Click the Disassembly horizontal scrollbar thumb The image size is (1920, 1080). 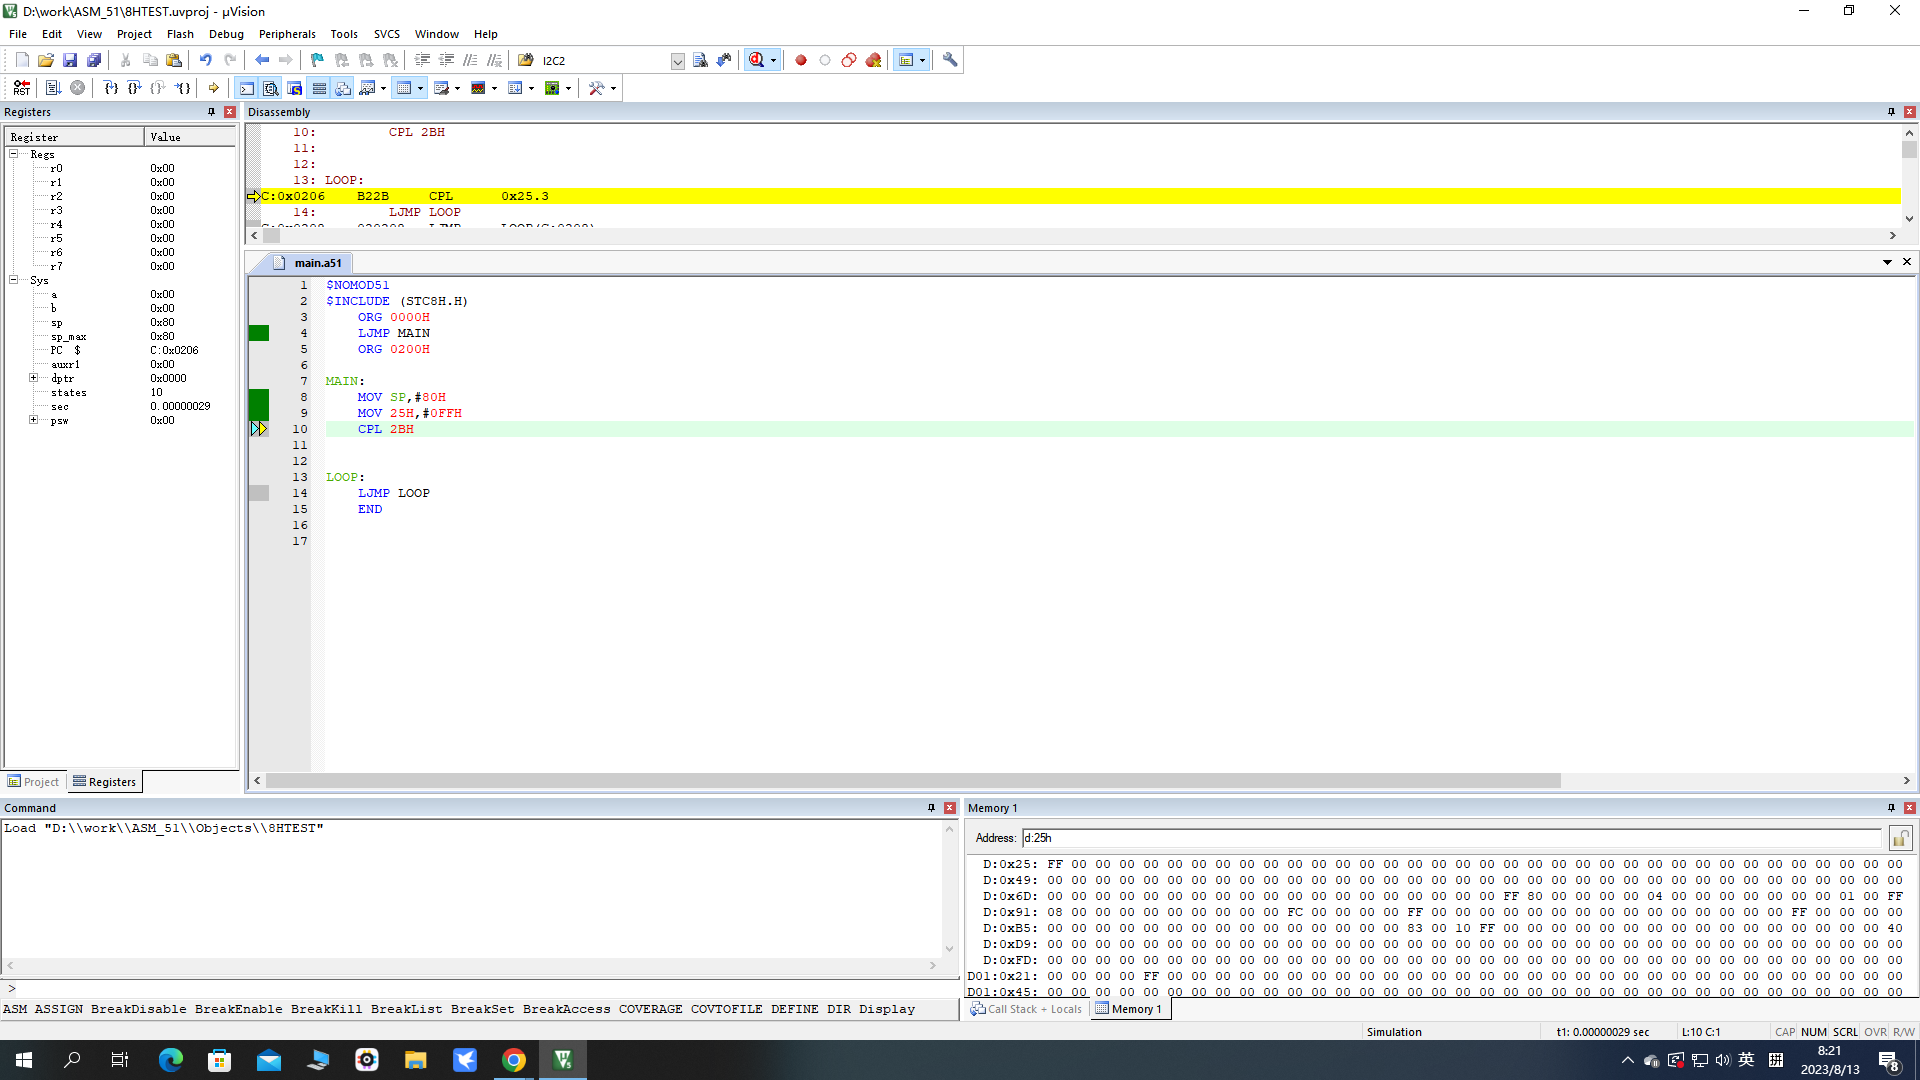point(272,236)
